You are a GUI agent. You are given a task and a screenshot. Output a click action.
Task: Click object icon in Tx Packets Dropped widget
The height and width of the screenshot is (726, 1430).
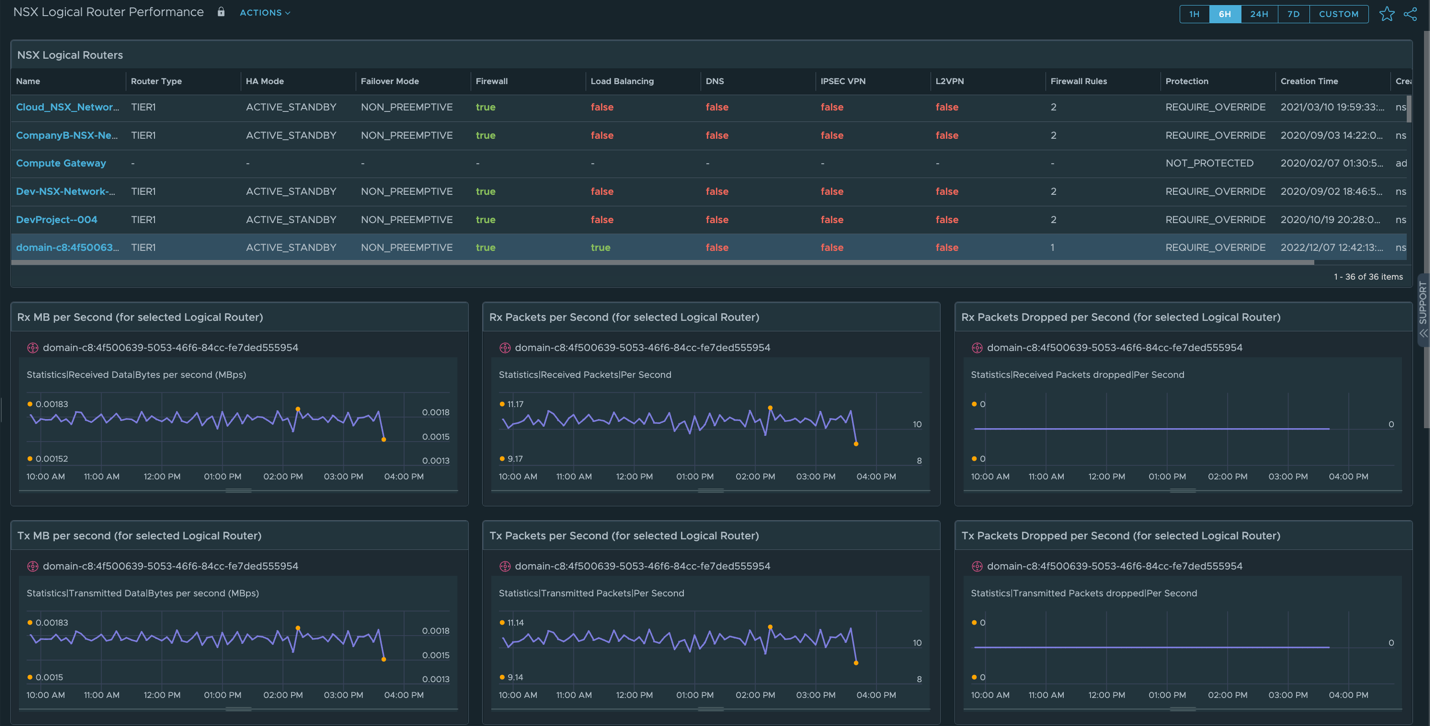(977, 566)
